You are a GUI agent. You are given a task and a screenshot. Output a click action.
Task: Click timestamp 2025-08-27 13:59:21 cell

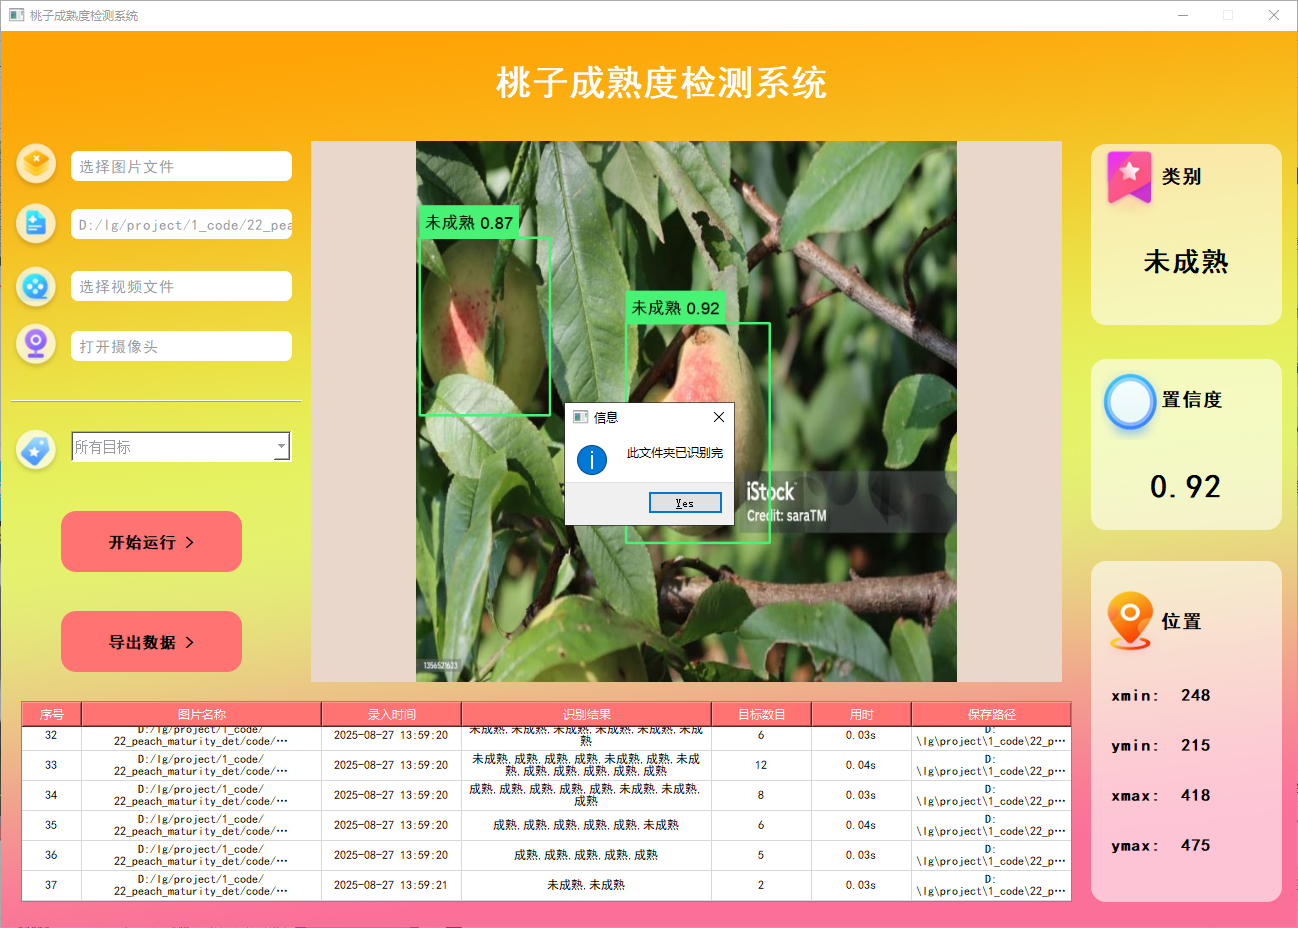point(391,885)
